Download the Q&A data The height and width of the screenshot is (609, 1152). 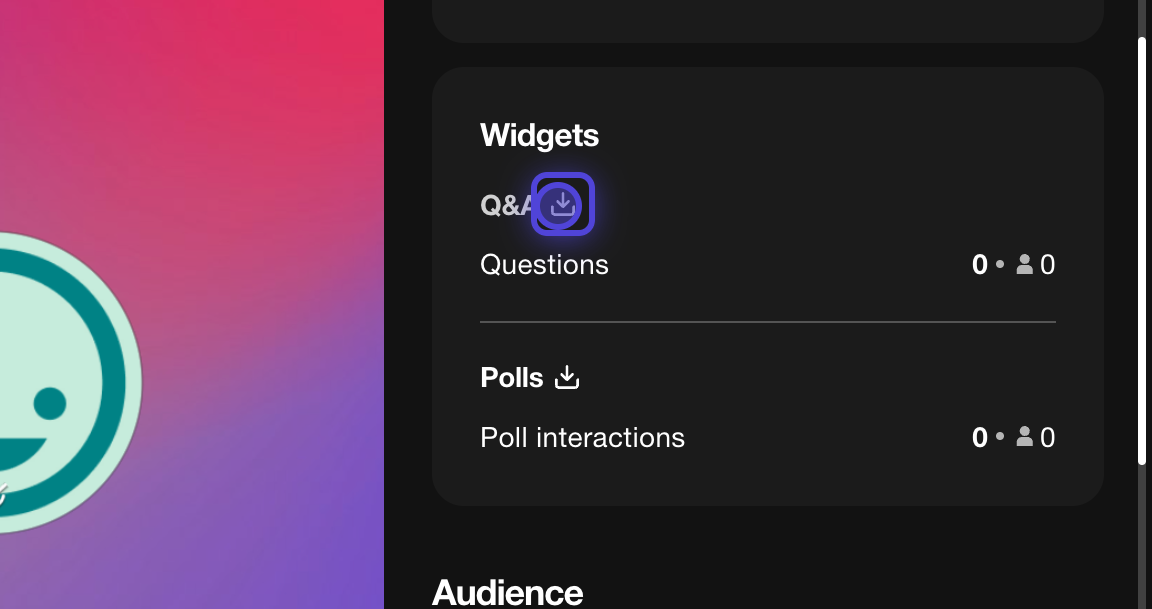pyautogui.click(x=563, y=205)
